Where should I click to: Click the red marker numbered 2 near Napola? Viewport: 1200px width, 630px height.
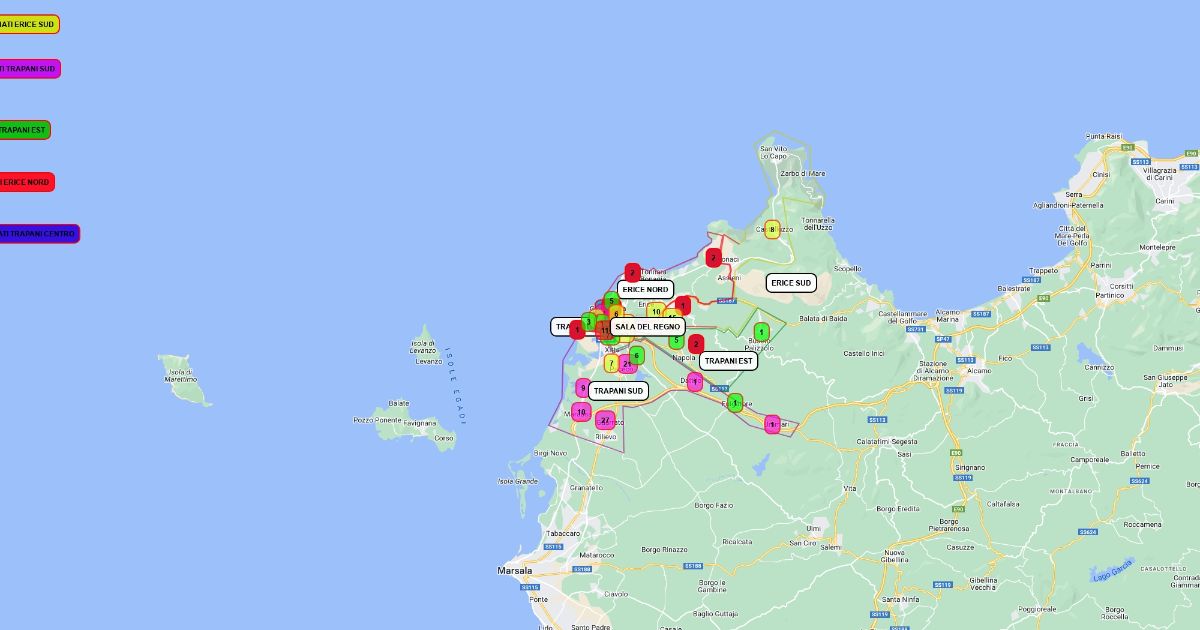pos(696,344)
